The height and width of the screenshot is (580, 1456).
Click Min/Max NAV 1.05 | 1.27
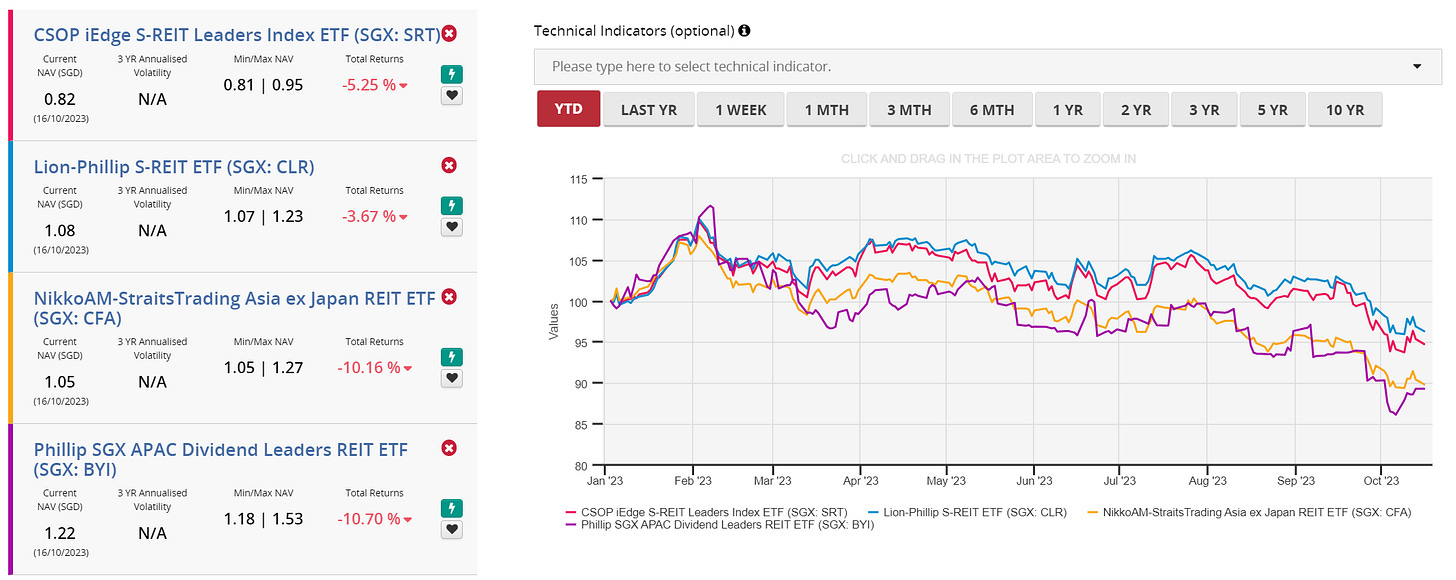coord(263,367)
